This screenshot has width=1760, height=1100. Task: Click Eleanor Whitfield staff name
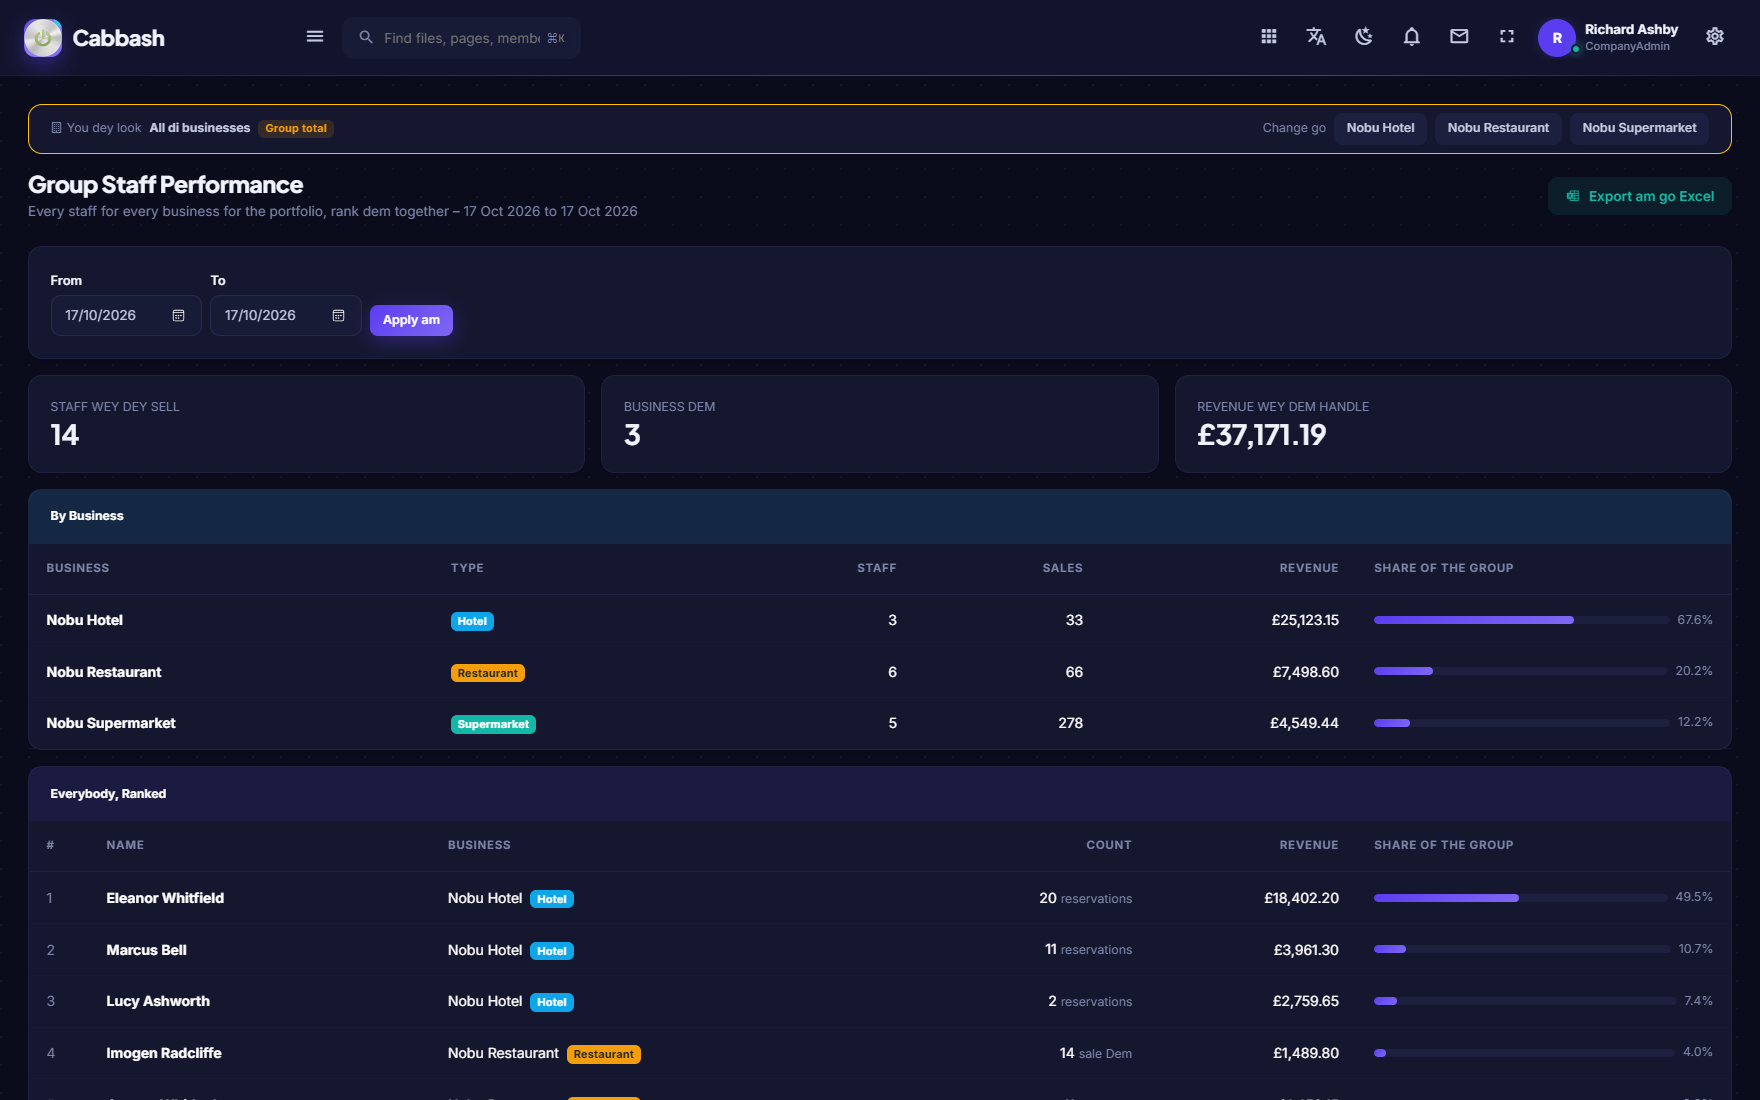[165, 898]
